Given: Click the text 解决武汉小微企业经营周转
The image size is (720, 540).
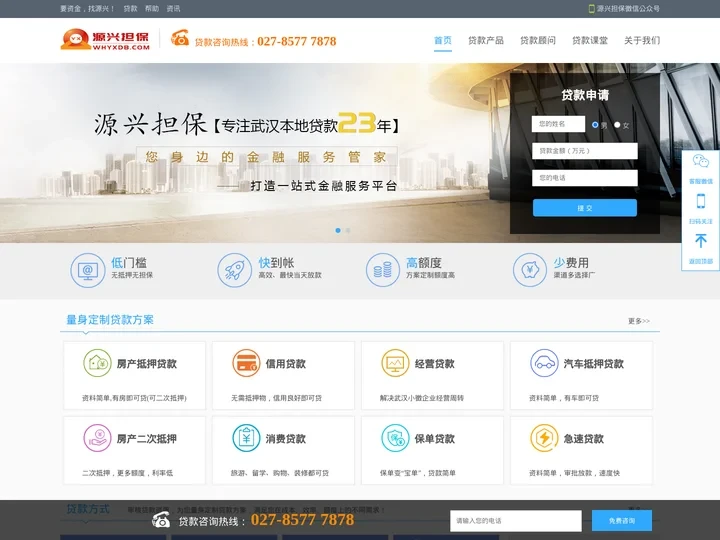Looking at the screenshot, I should [x=422, y=398].
